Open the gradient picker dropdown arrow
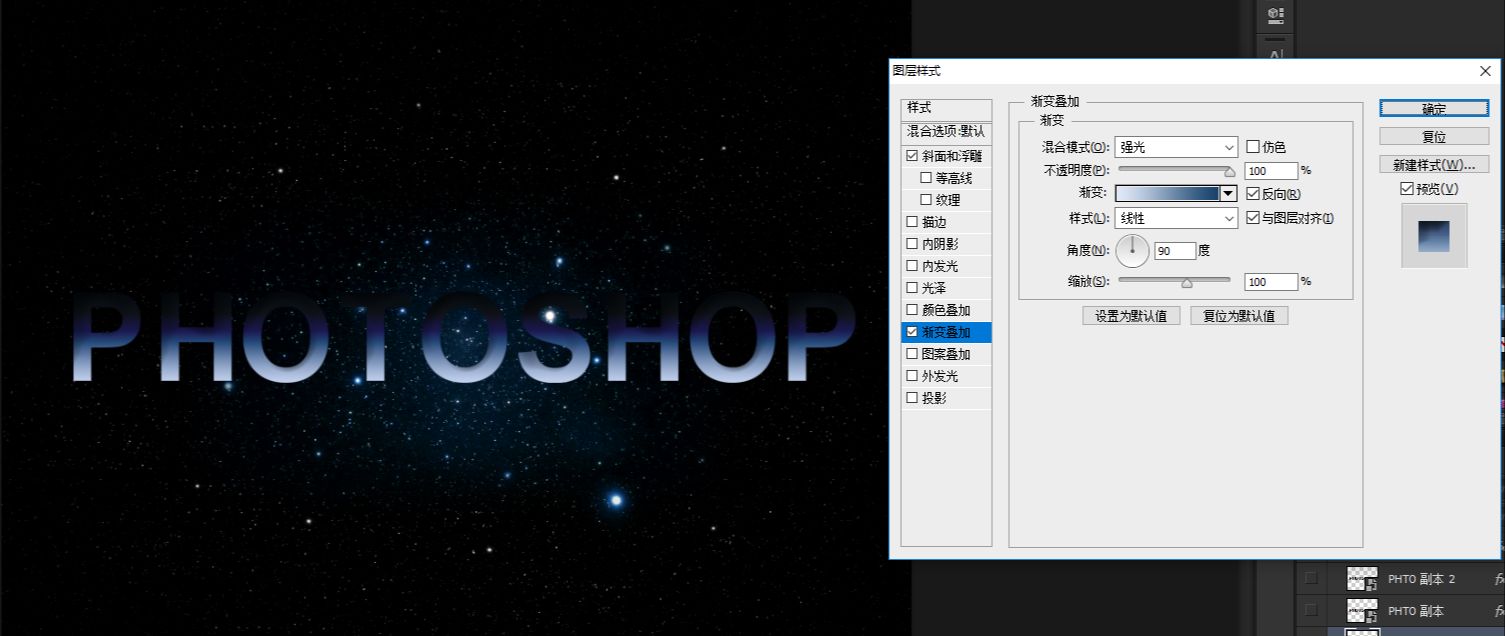This screenshot has width=1505, height=636. pyautogui.click(x=1229, y=194)
